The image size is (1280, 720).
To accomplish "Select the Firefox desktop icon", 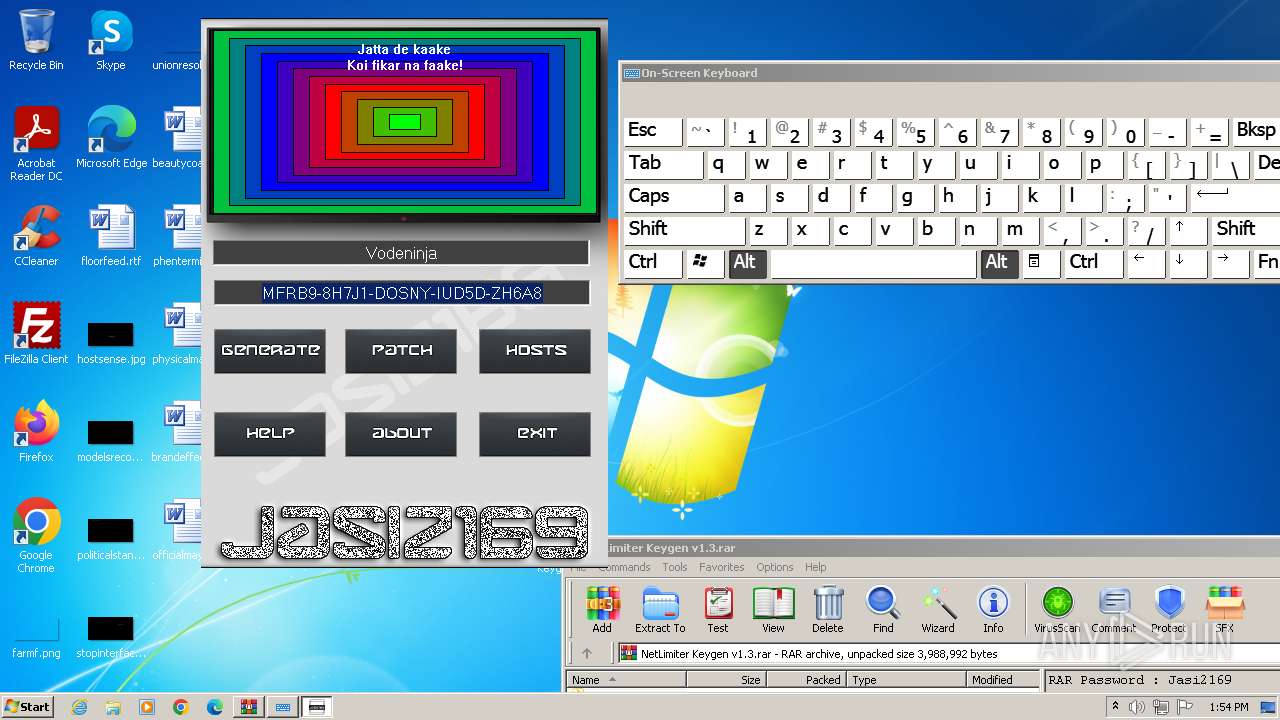I will click(36, 431).
